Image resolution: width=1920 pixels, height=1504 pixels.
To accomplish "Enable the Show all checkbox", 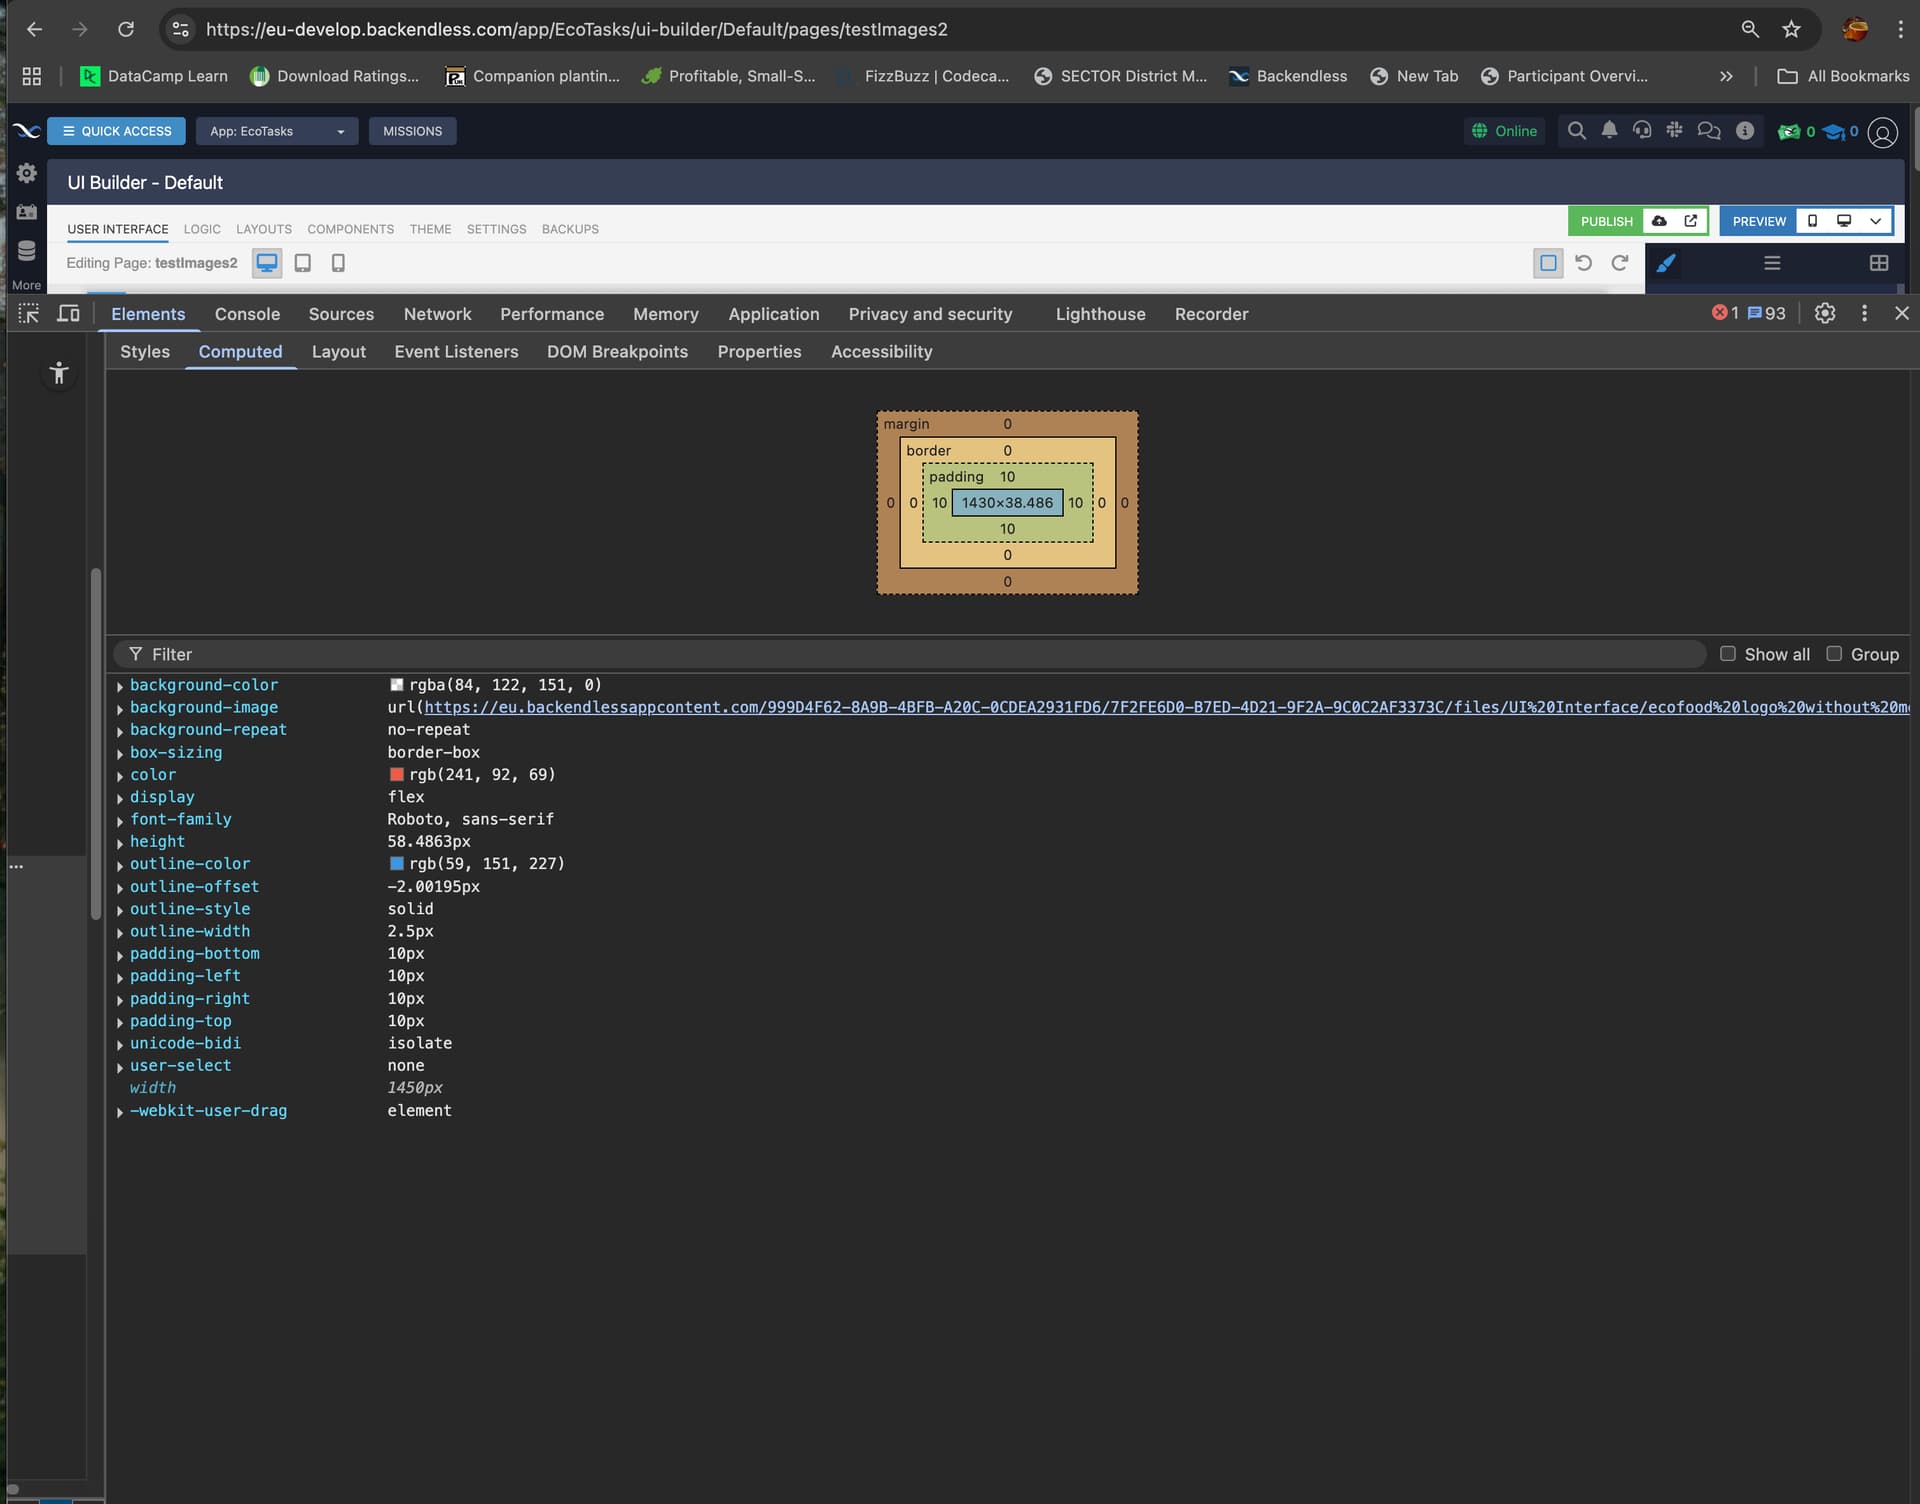I will point(1727,654).
